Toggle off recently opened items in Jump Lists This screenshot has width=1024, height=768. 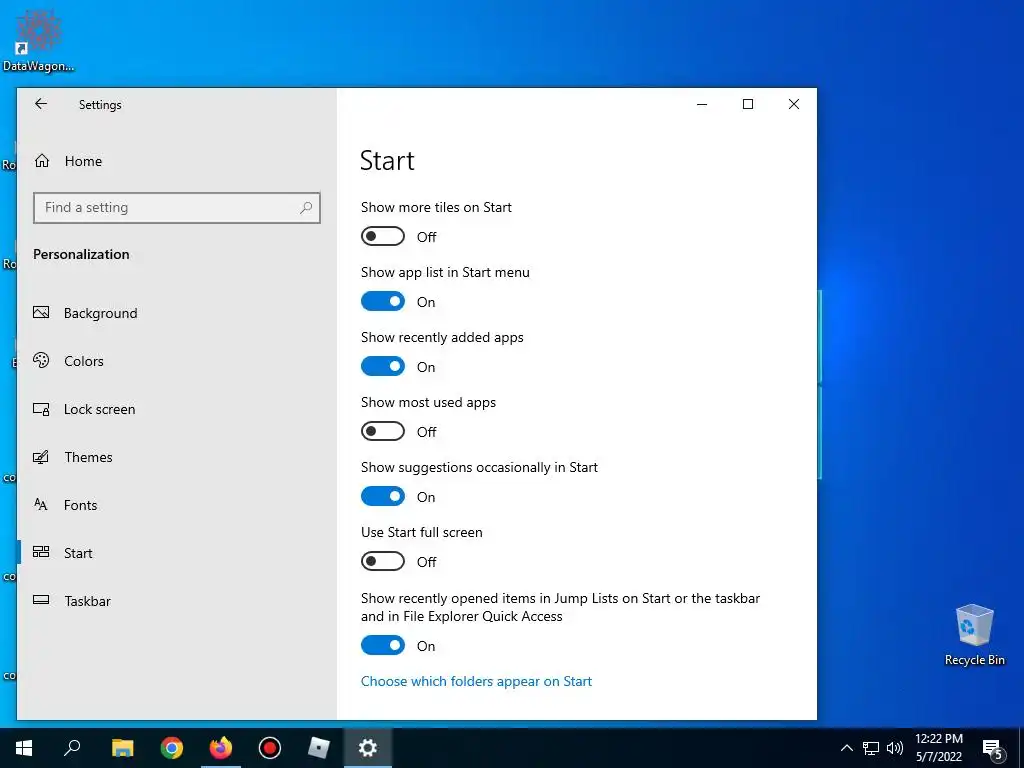click(x=383, y=646)
